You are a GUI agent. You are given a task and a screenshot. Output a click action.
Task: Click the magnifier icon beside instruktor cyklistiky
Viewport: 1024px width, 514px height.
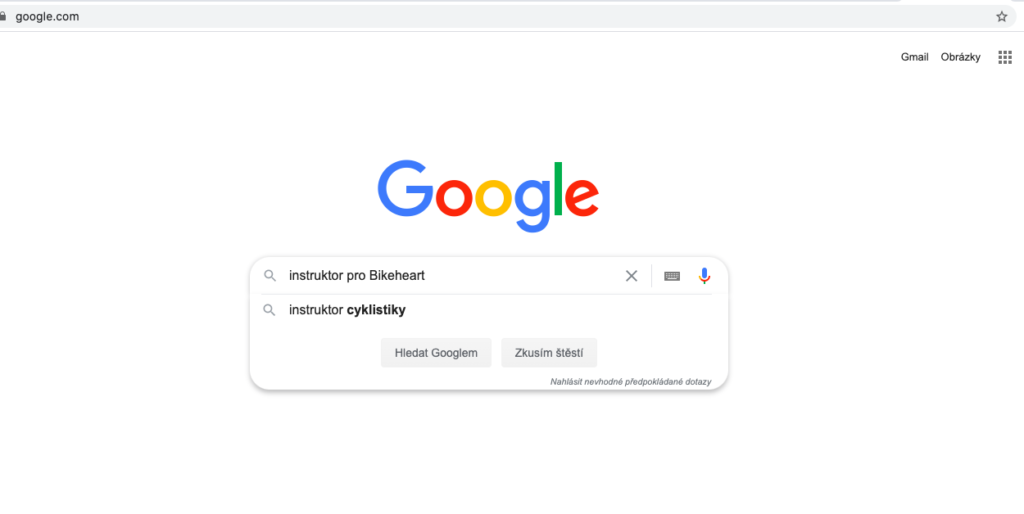tap(269, 310)
